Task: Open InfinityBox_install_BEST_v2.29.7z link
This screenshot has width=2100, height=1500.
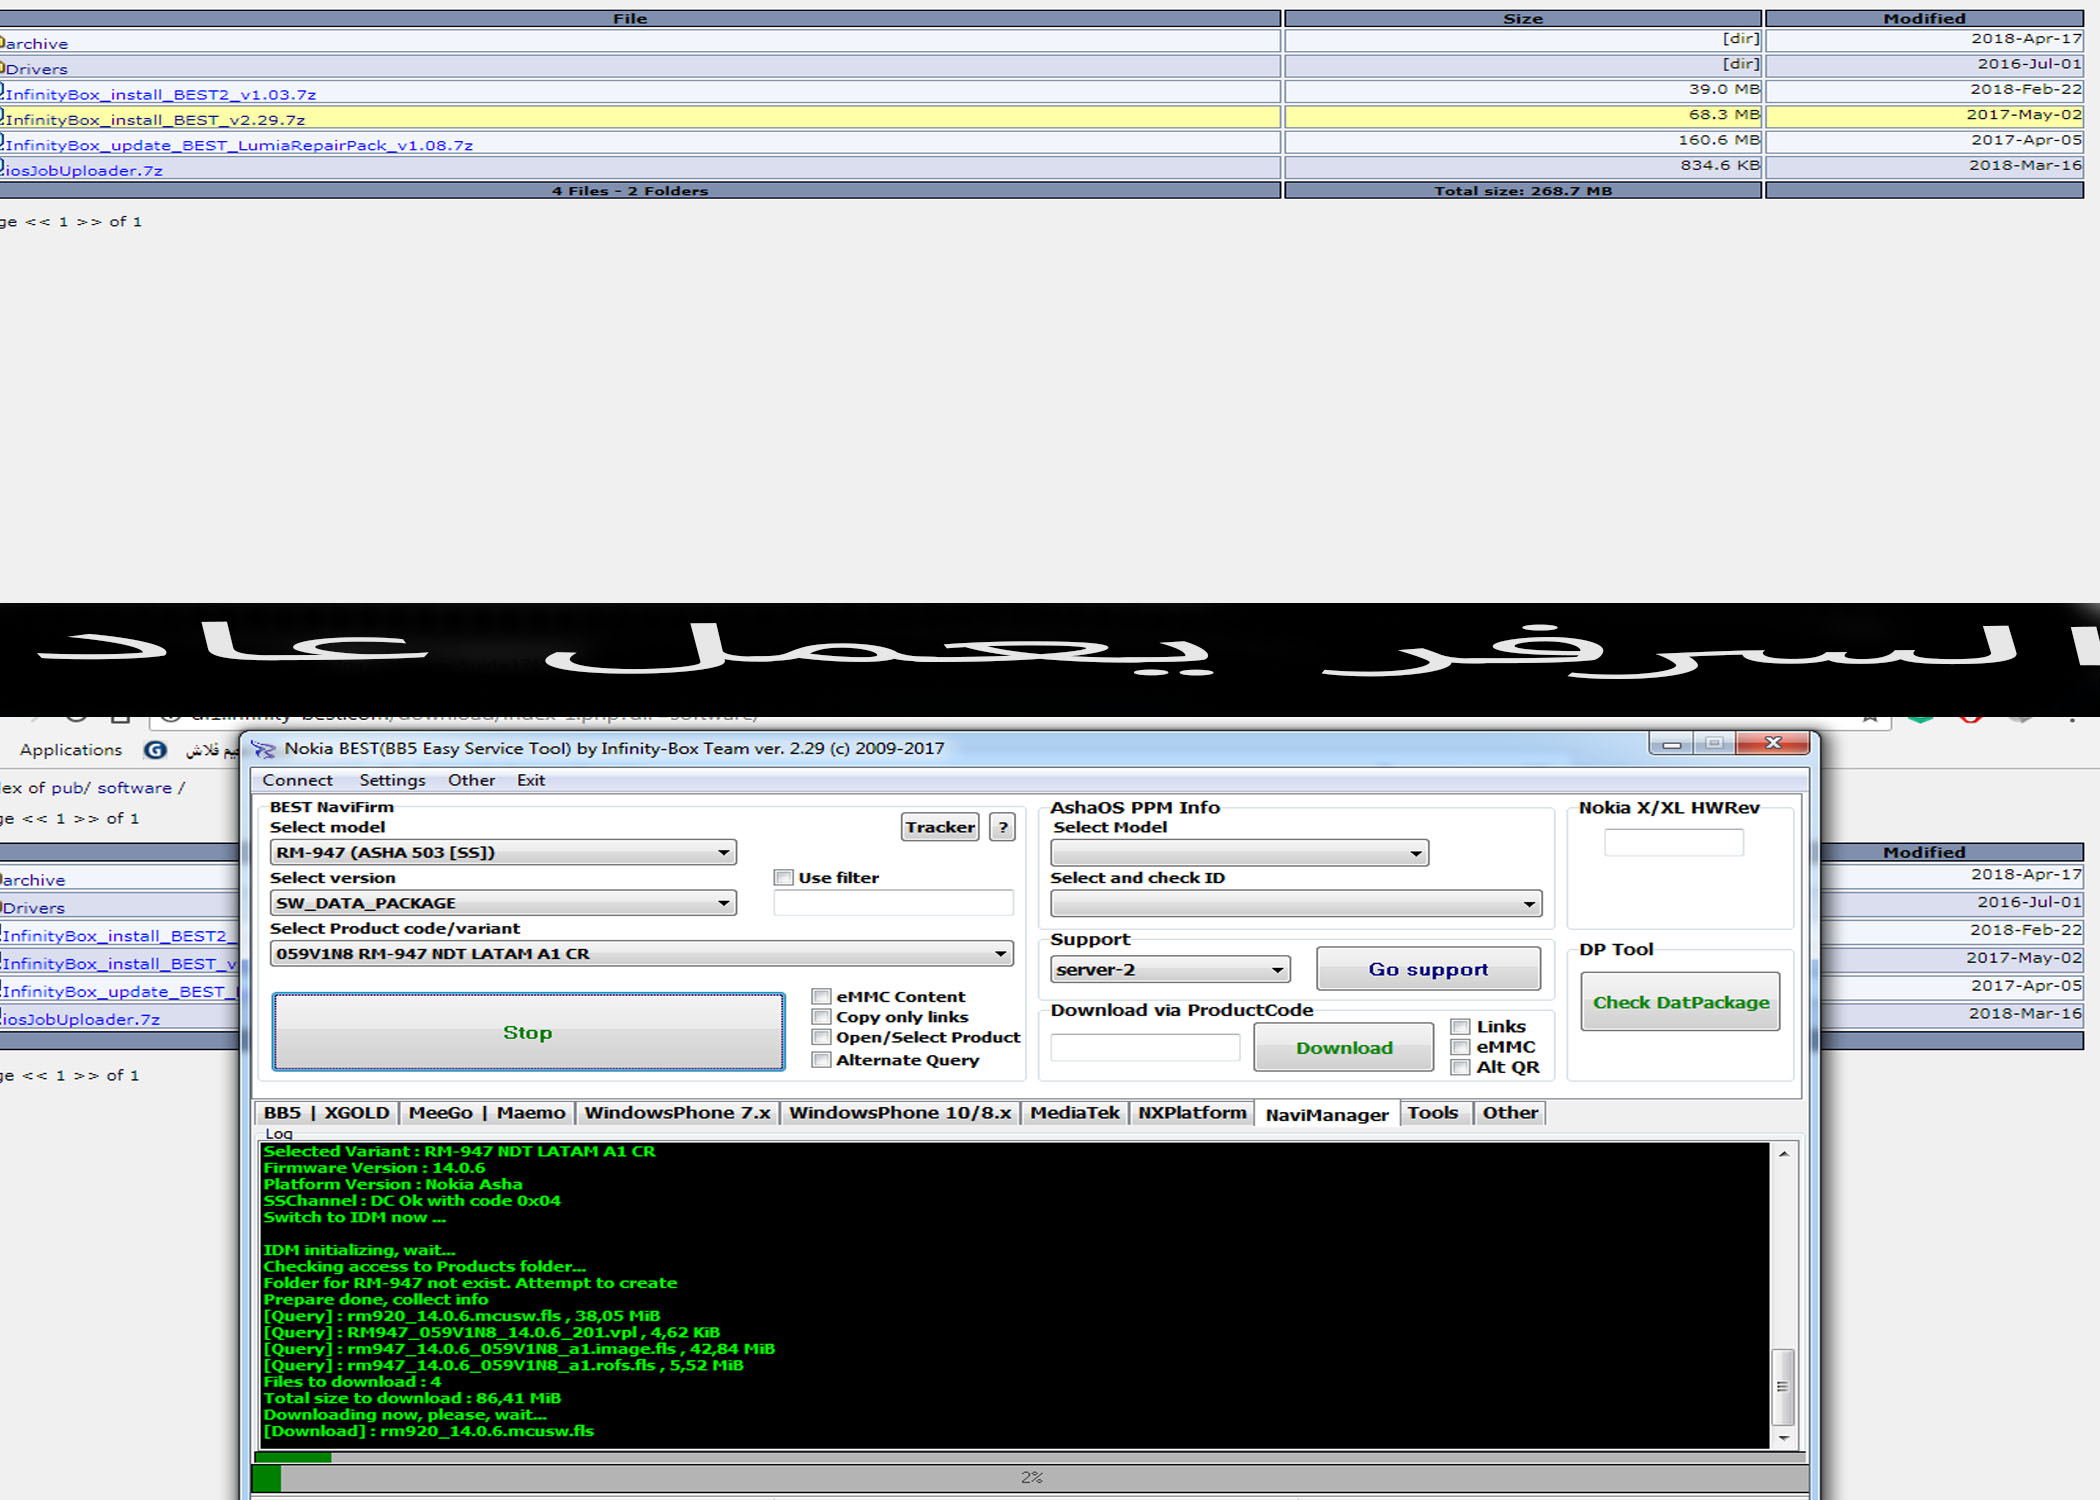Action: pos(155,120)
